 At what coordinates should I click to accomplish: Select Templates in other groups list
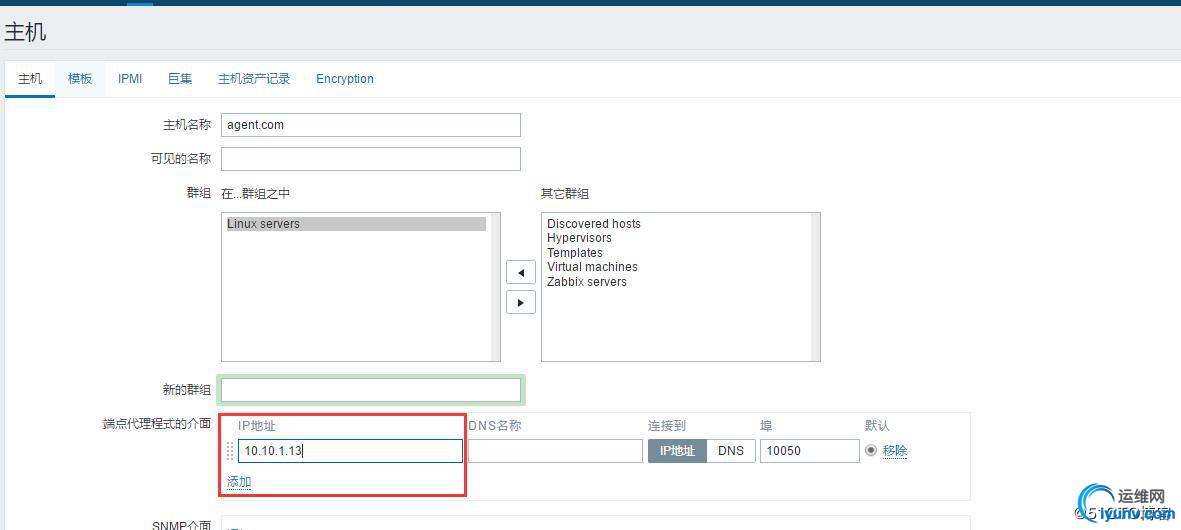coord(575,253)
